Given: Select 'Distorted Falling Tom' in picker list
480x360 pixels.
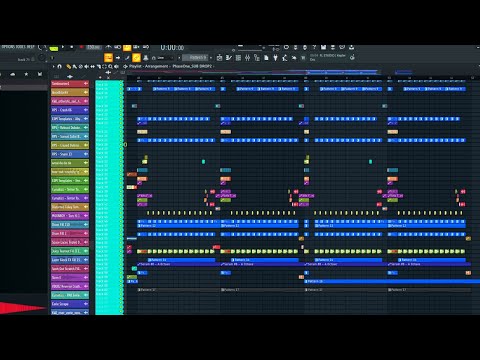Looking at the screenshot, I should pyautogui.click(x=70, y=207).
